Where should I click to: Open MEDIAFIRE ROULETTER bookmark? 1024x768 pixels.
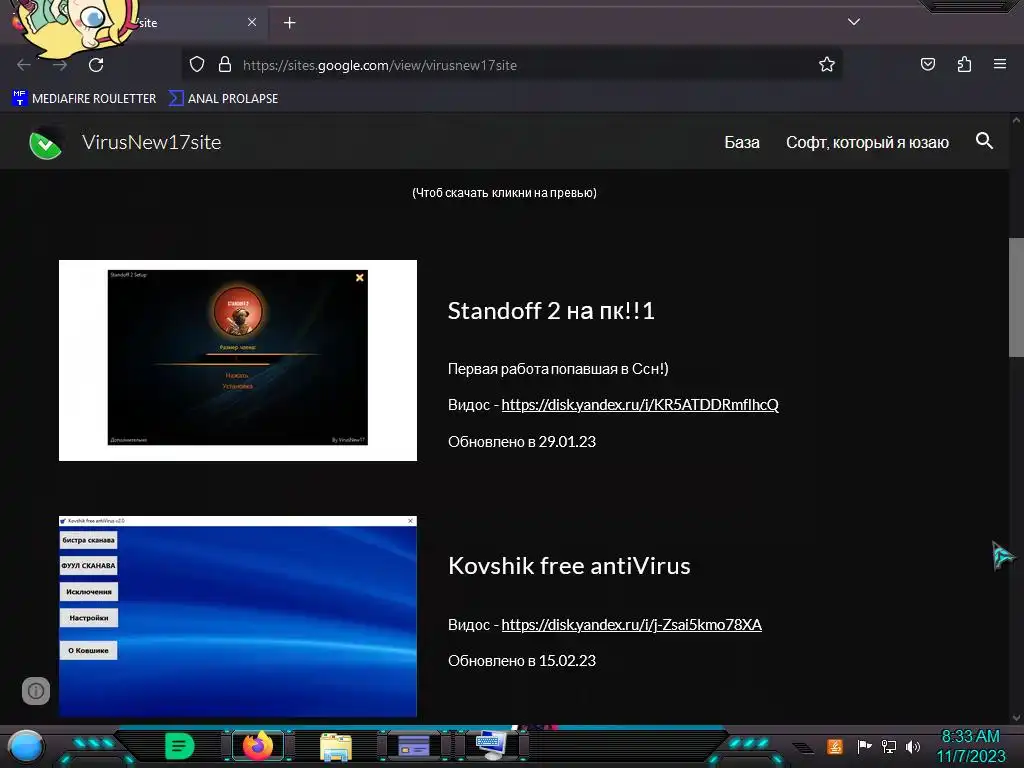click(84, 99)
